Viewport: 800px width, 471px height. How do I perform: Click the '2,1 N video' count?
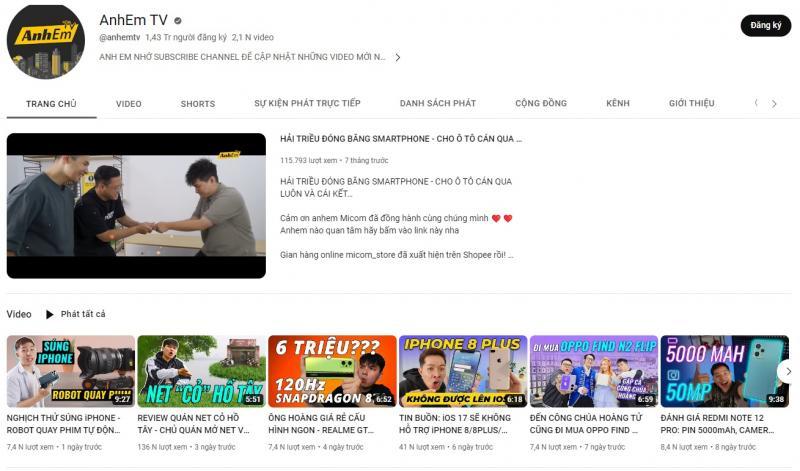[x=253, y=37]
